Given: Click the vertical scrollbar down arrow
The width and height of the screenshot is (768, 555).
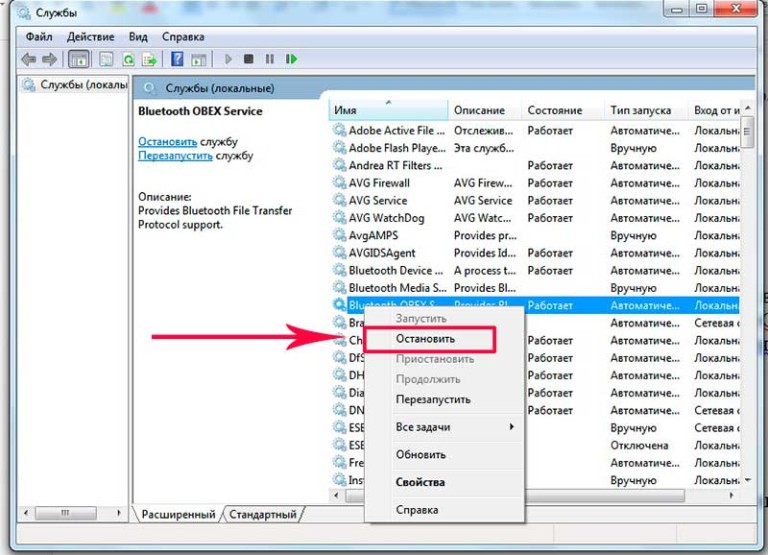Looking at the screenshot, I should [748, 481].
